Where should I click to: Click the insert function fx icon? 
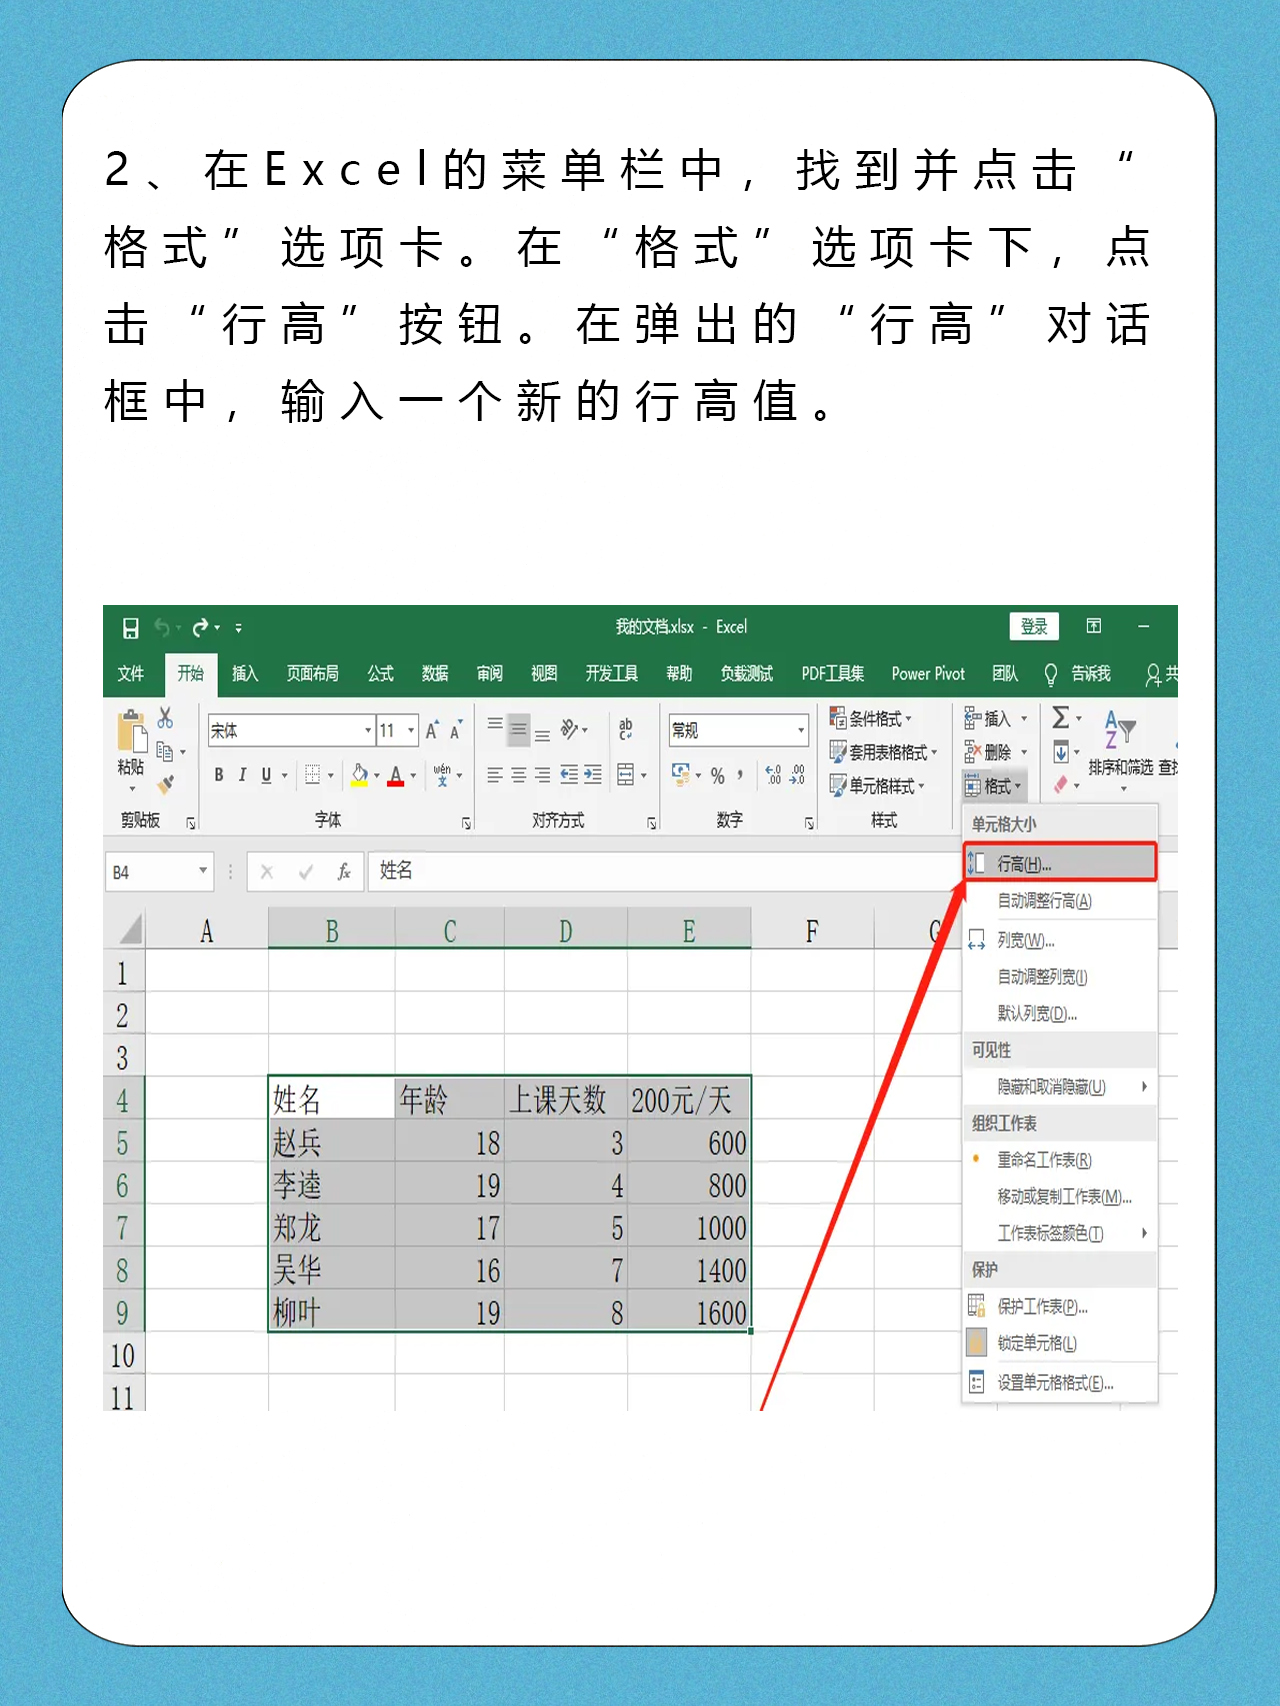click(343, 872)
